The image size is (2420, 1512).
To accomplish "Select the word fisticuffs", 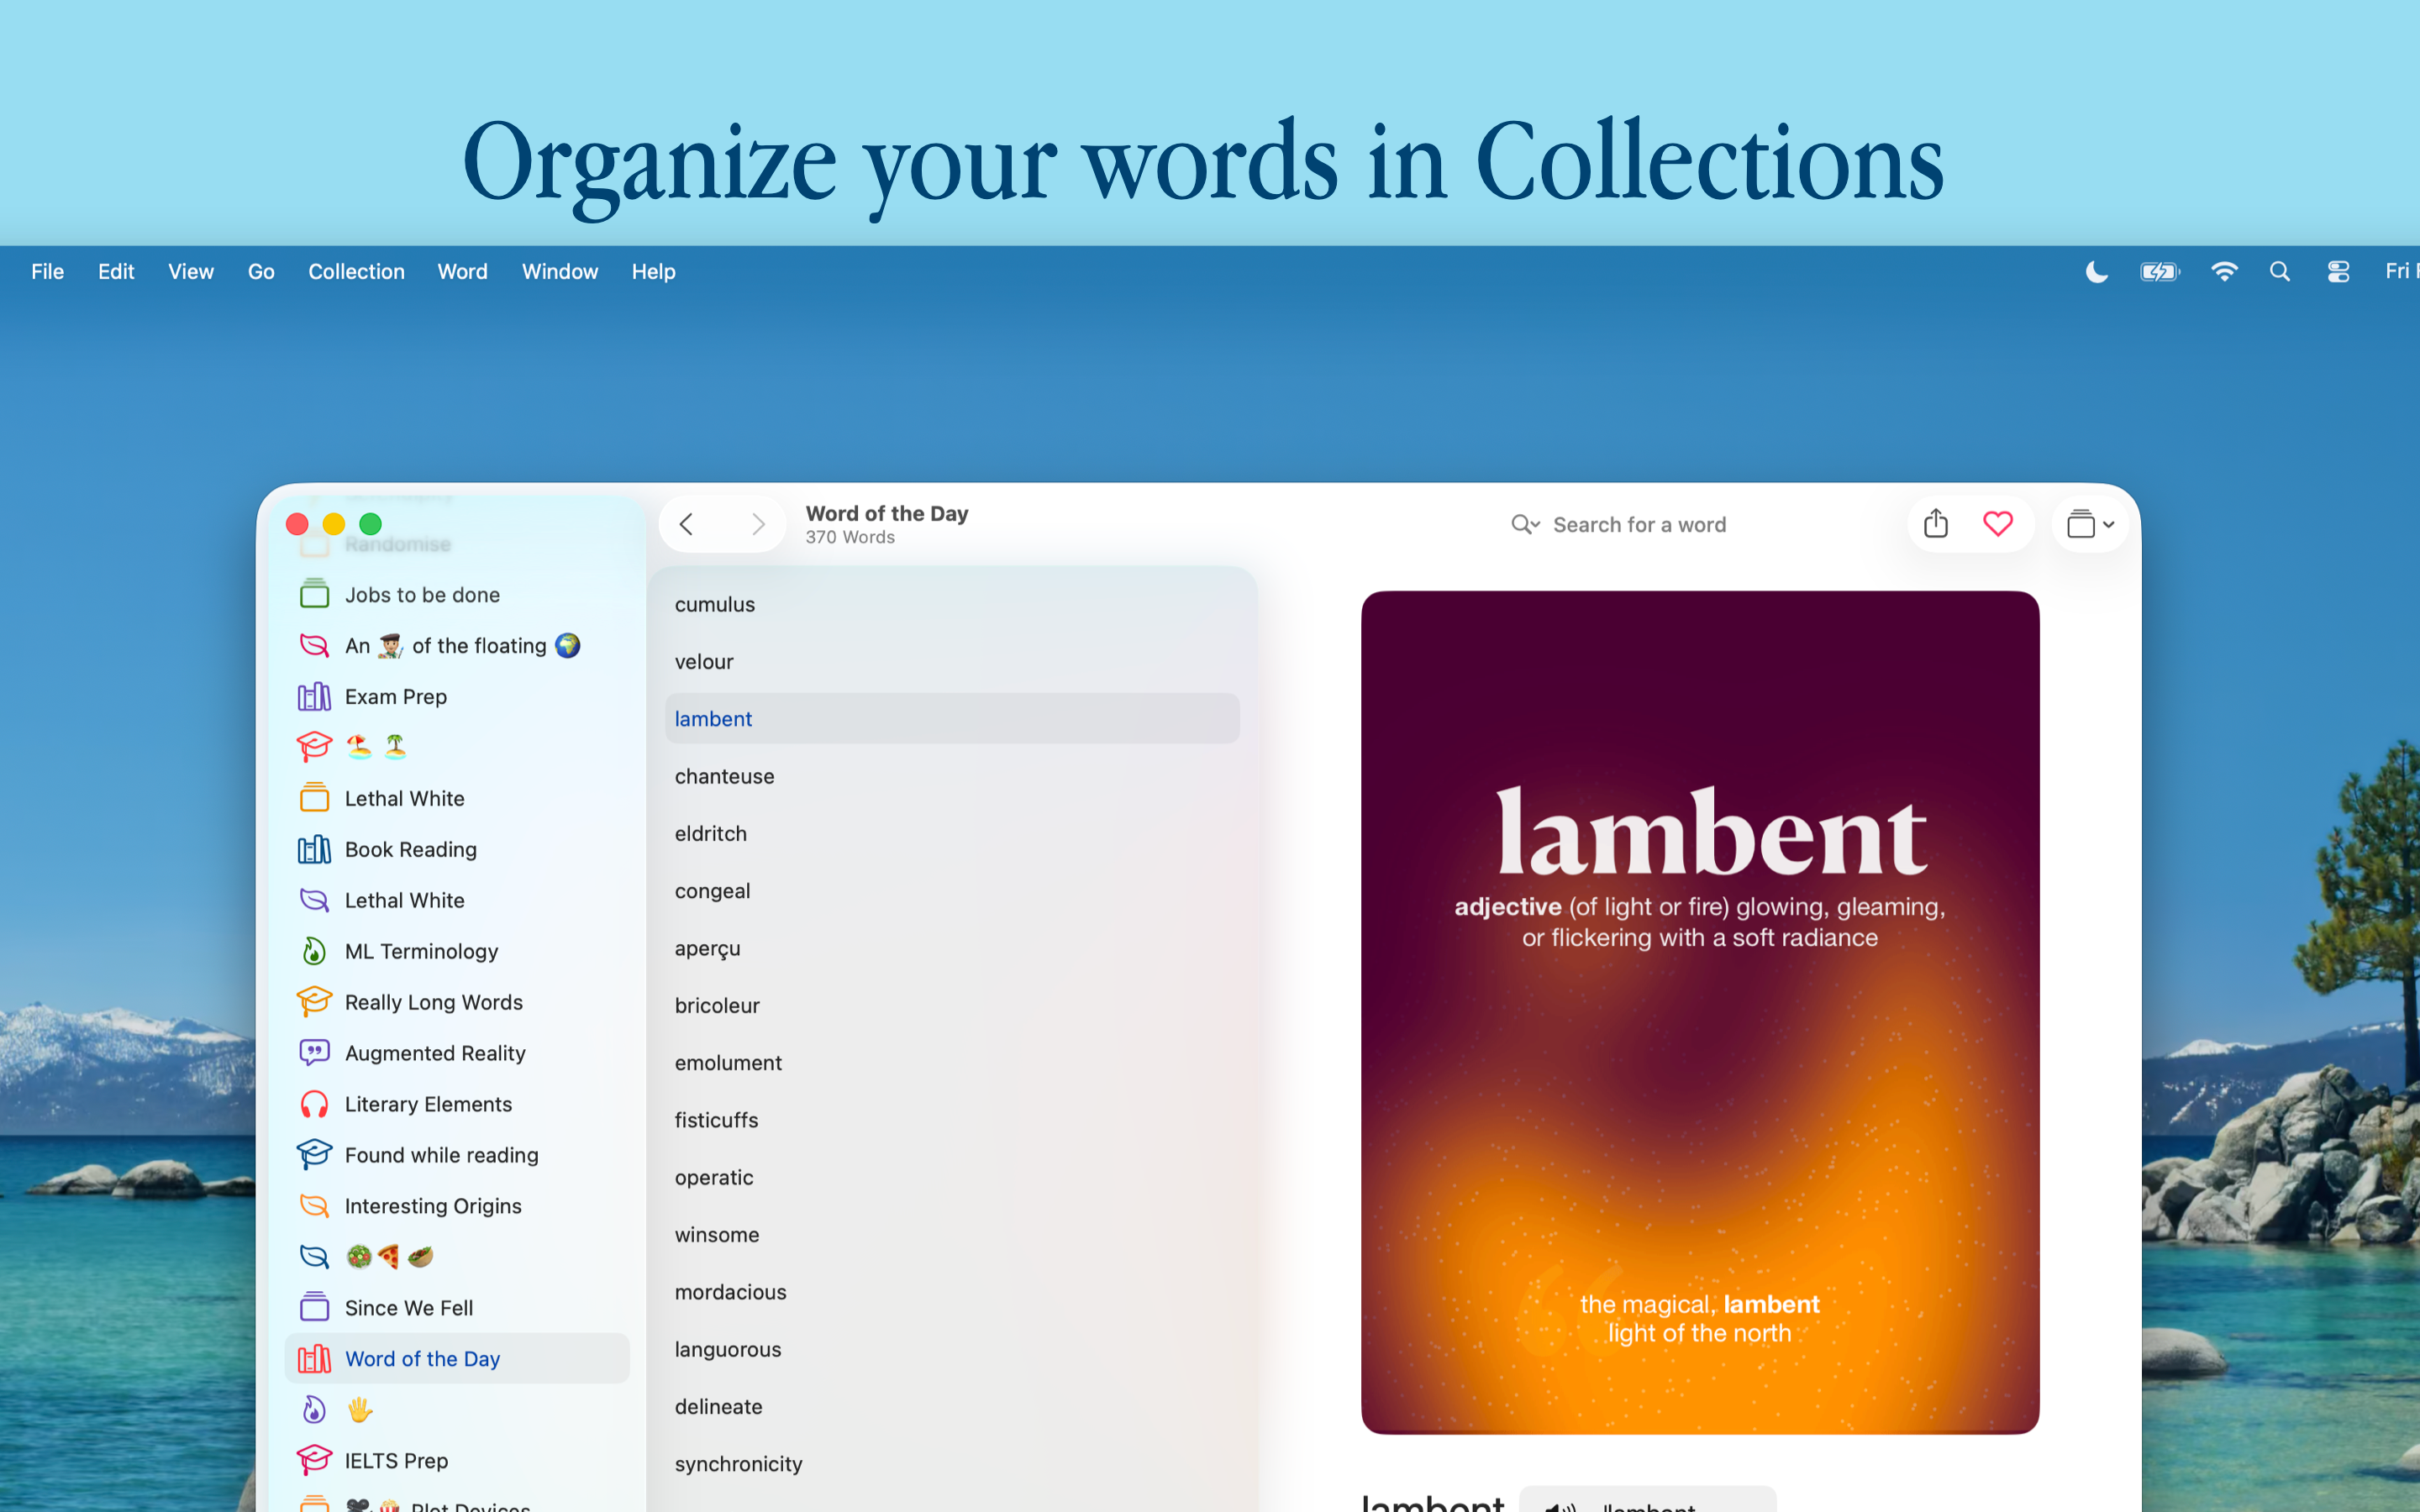I will (951, 1120).
